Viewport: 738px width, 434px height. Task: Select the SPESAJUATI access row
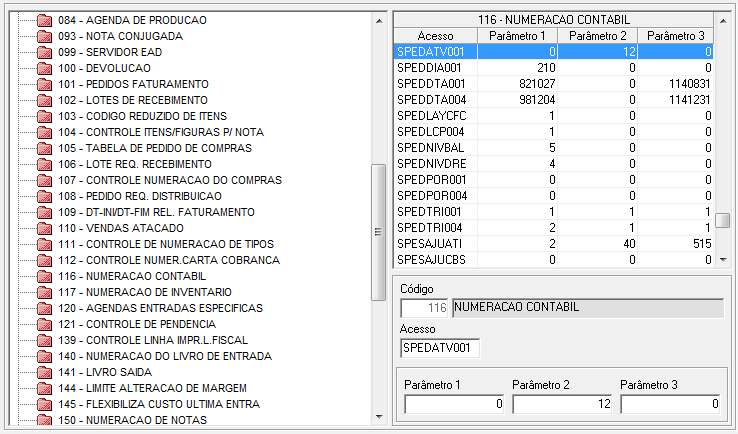(553, 244)
